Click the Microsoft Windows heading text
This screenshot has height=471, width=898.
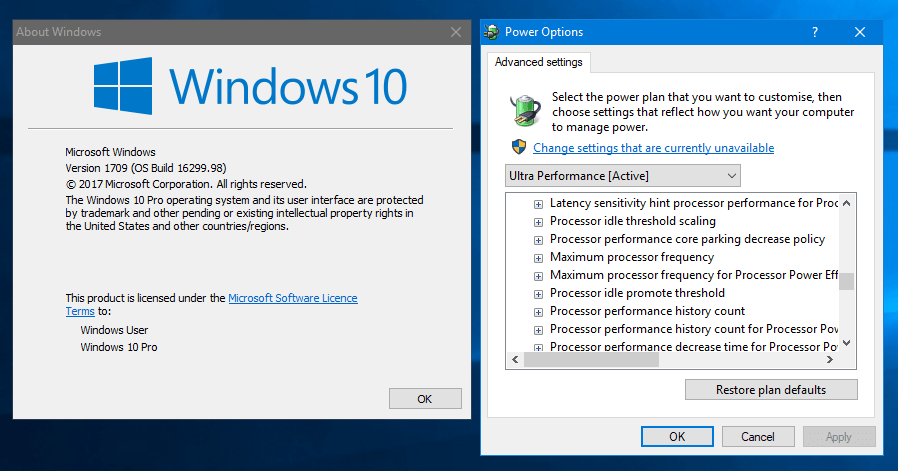coord(110,152)
